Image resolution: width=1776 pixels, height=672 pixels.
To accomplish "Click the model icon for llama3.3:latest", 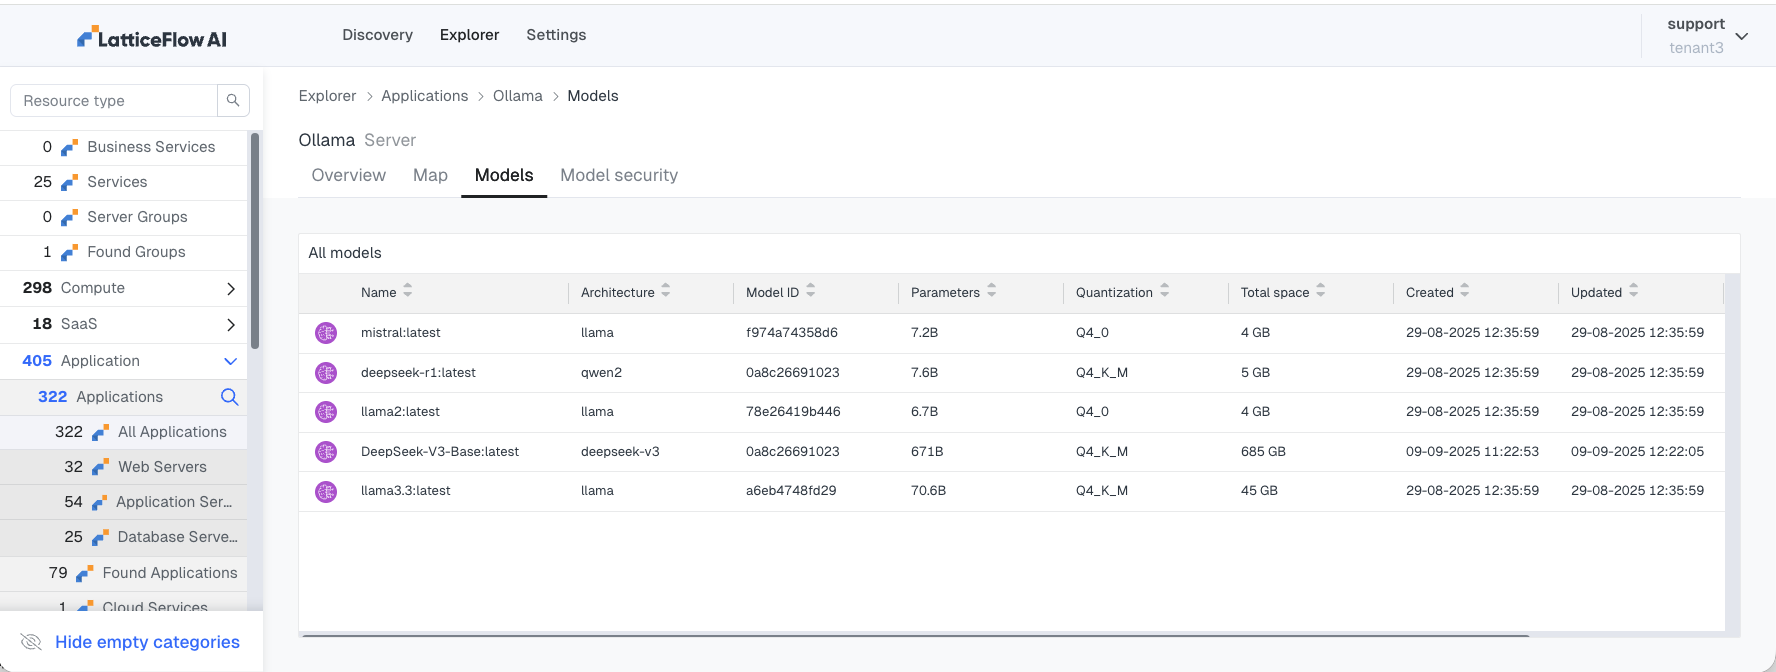I will click(x=326, y=491).
